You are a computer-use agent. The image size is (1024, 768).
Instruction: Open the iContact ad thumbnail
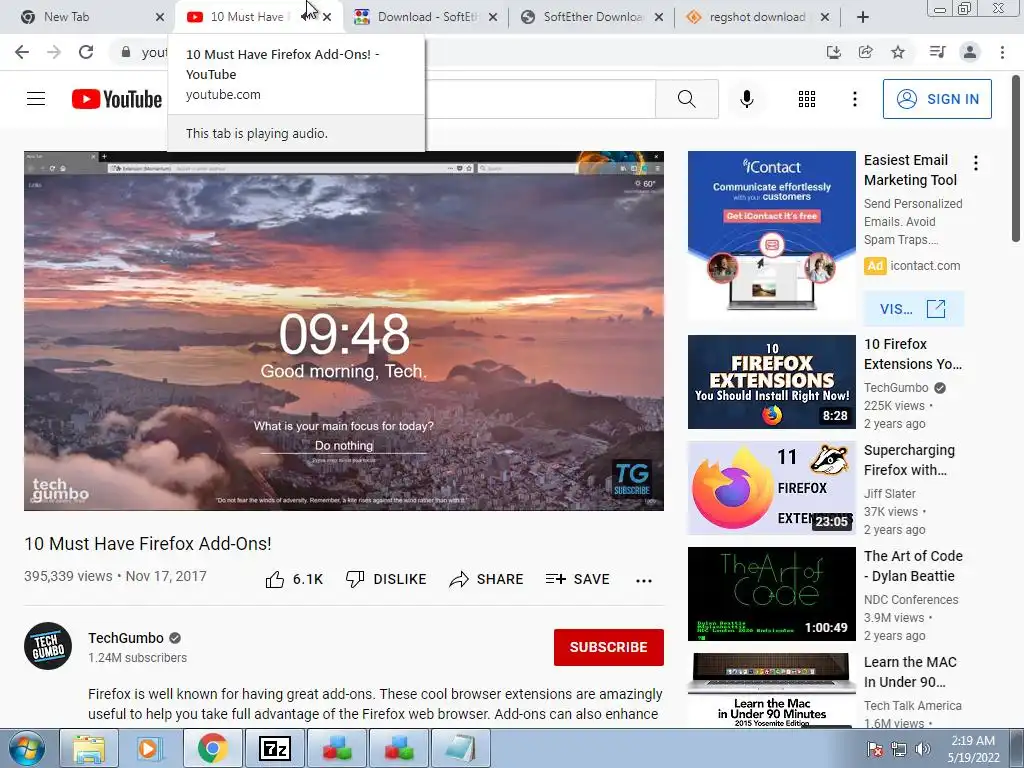[771, 235]
